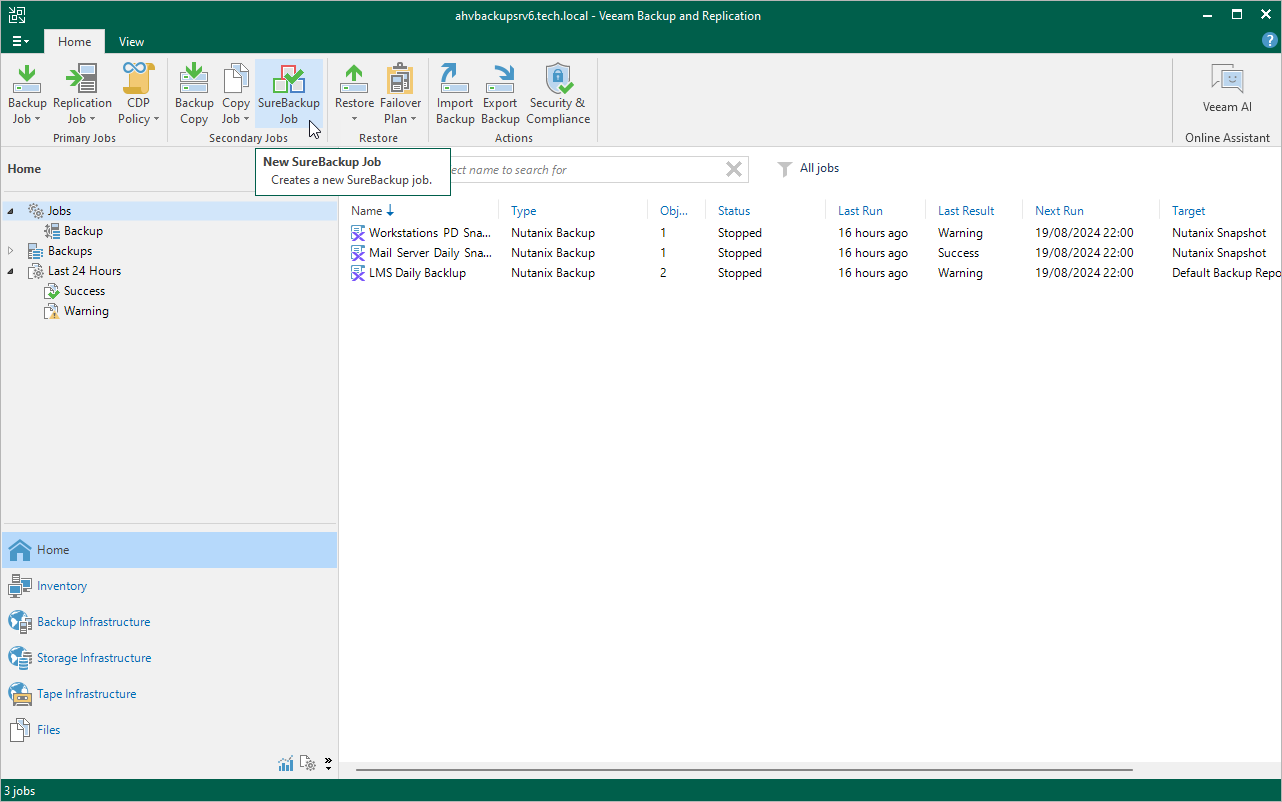Screen dimensions: 1282x802
Task: Click the Backup Copy ribbon icon
Action: click(194, 95)
